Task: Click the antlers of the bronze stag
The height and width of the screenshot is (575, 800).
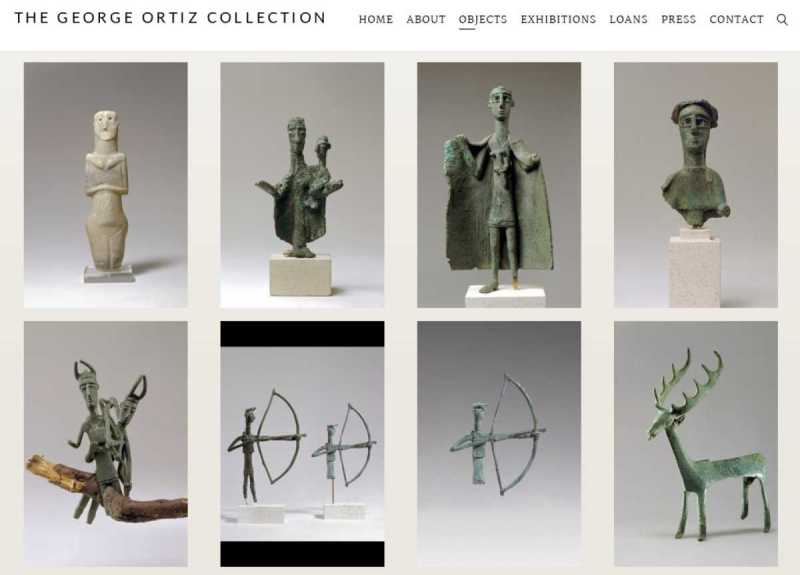Action: [x=689, y=380]
